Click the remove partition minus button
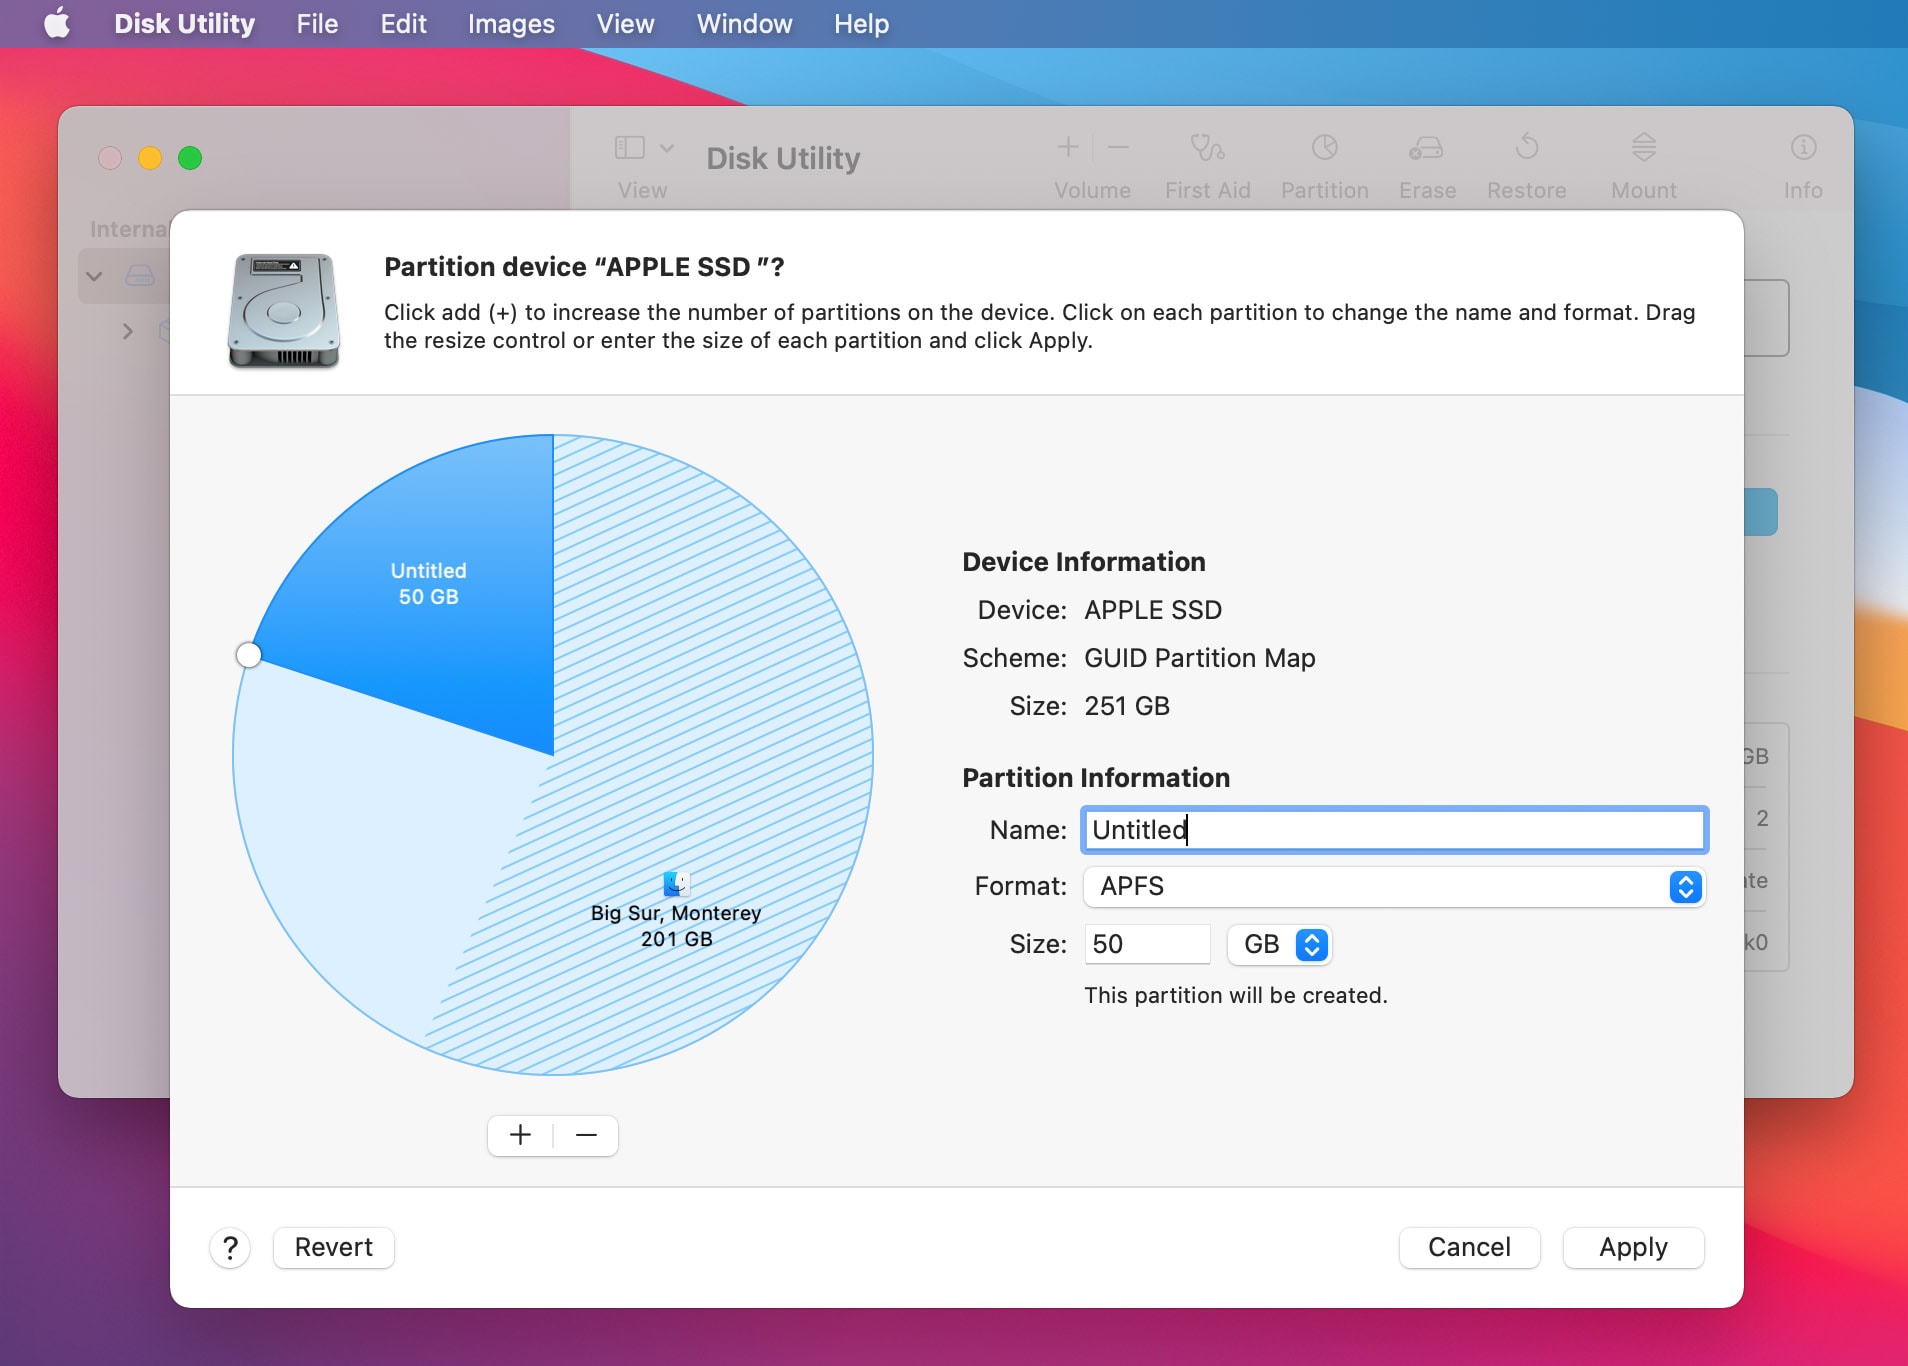Screen dimensions: 1908x1366 pyautogui.click(x=585, y=1136)
